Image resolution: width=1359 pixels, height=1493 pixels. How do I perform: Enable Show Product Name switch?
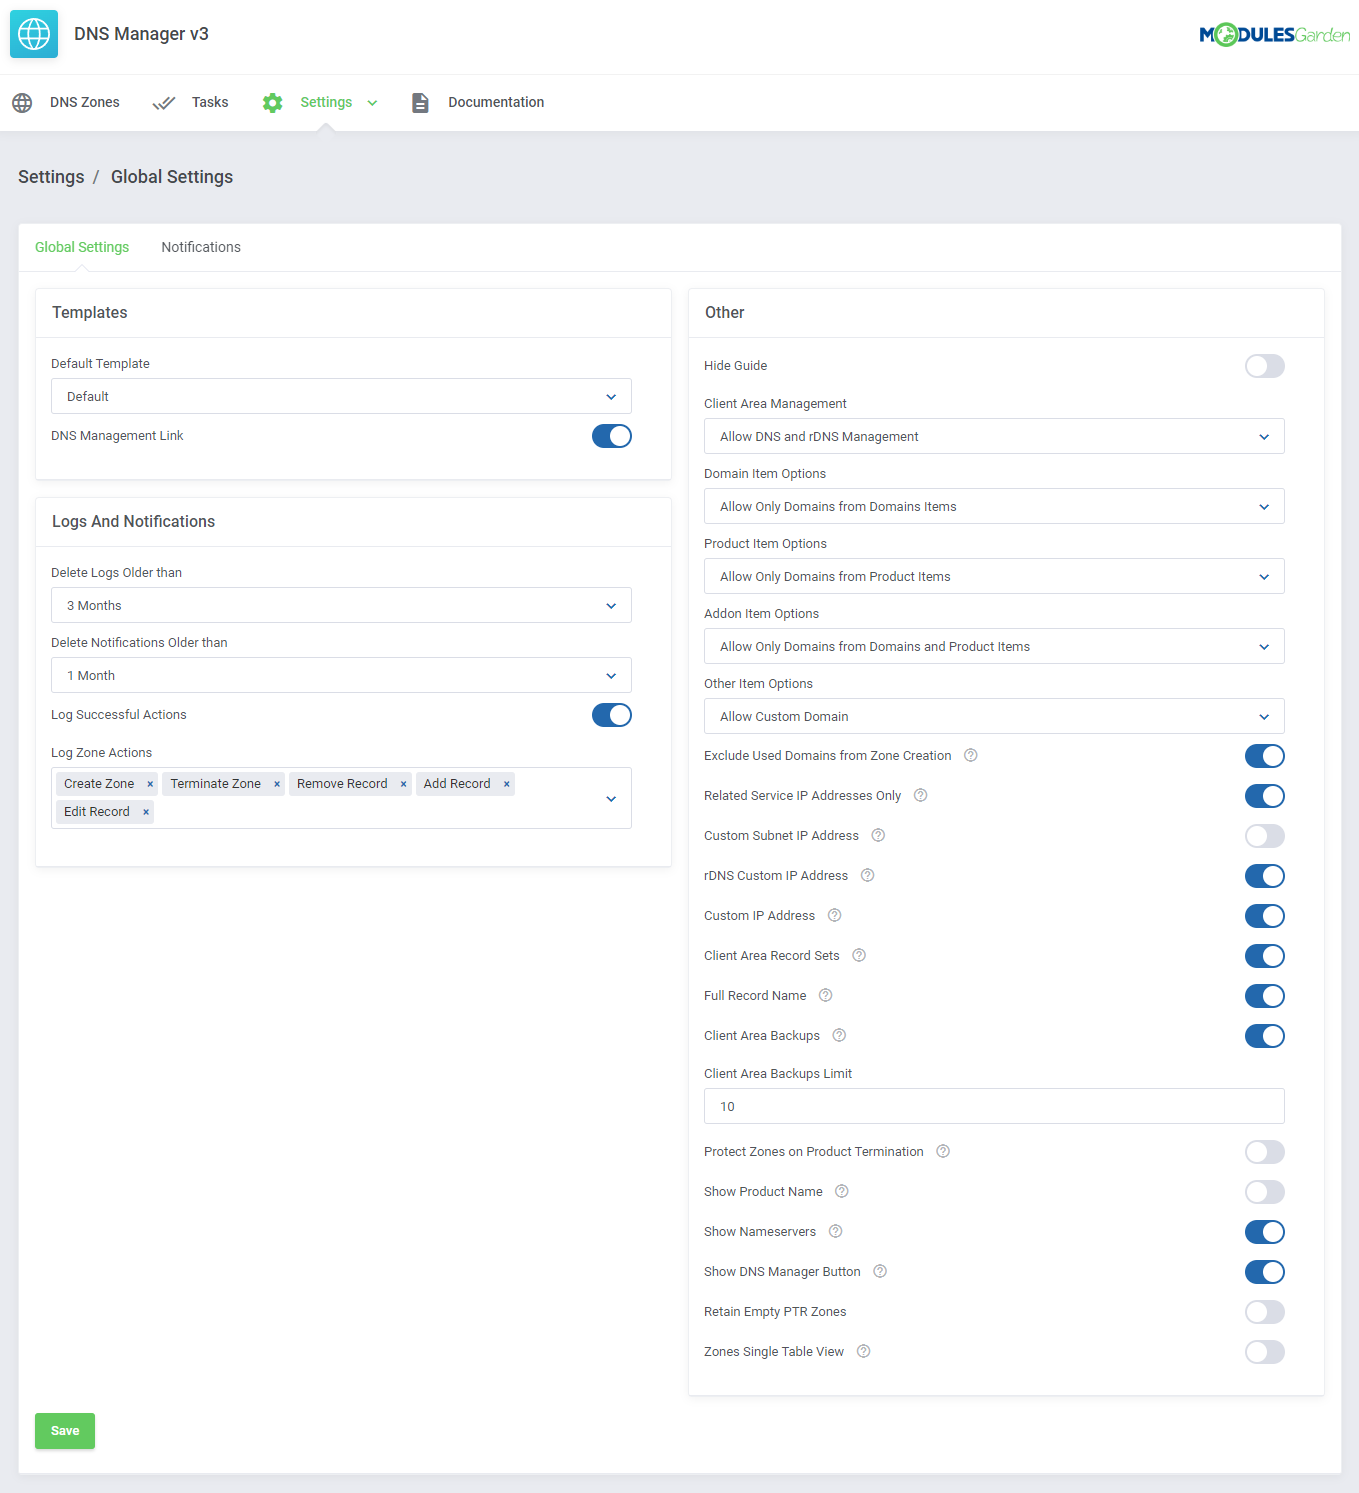[x=1265, y=1192]
